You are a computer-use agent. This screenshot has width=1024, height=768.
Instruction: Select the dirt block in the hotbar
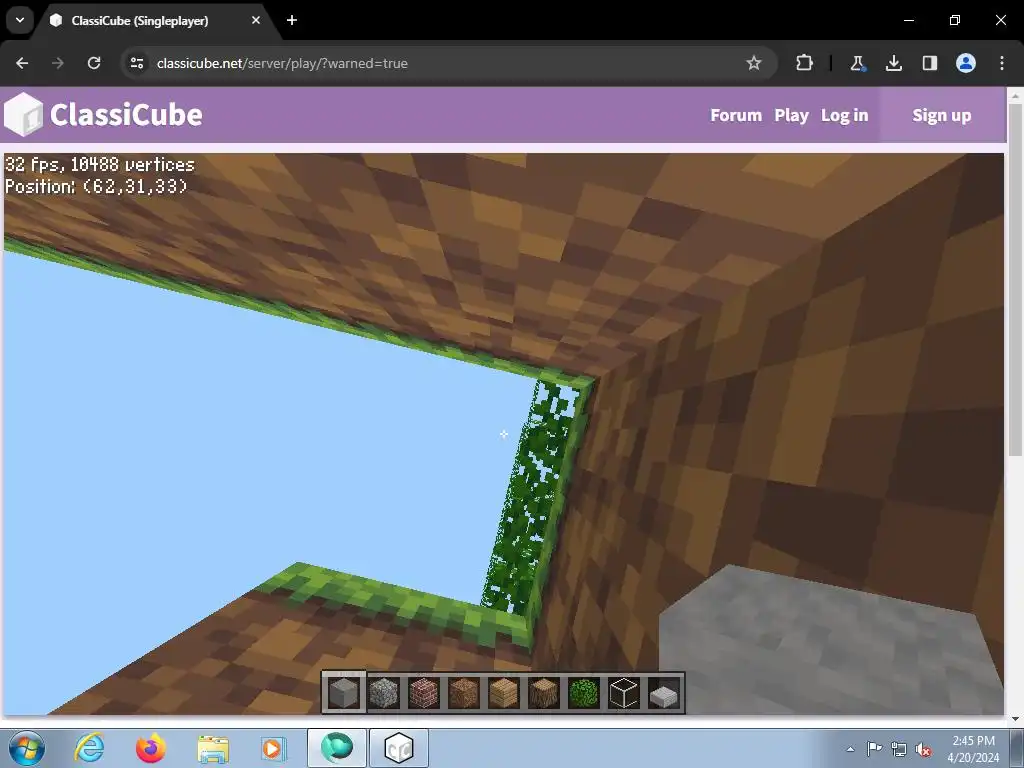(x=464, y=693)
